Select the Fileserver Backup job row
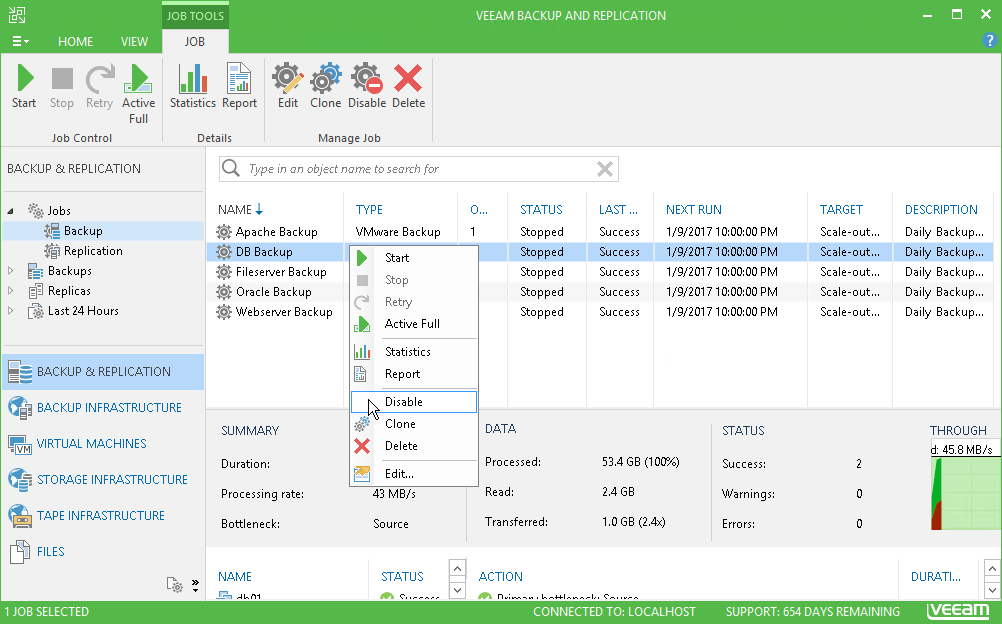Screen dimensions: 1002x624 (x=600, y=272)
